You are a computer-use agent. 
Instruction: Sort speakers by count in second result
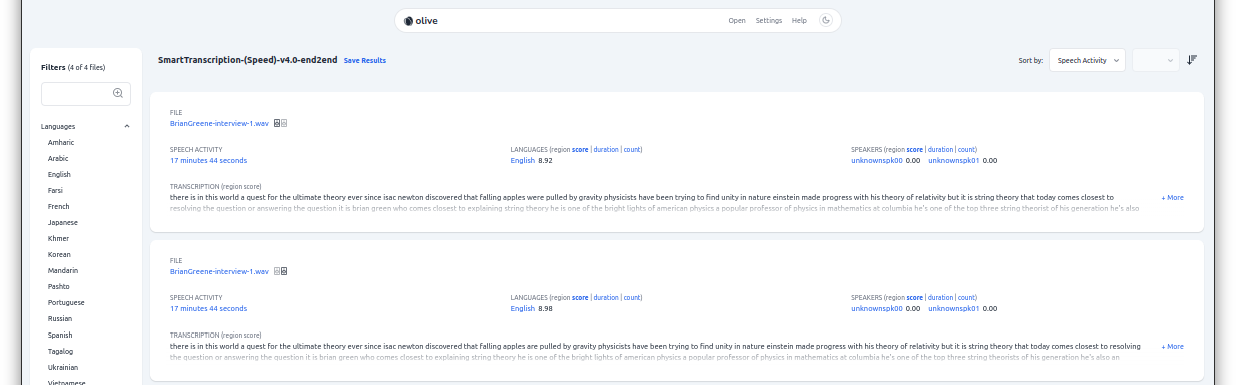click(x=967, y=297)
